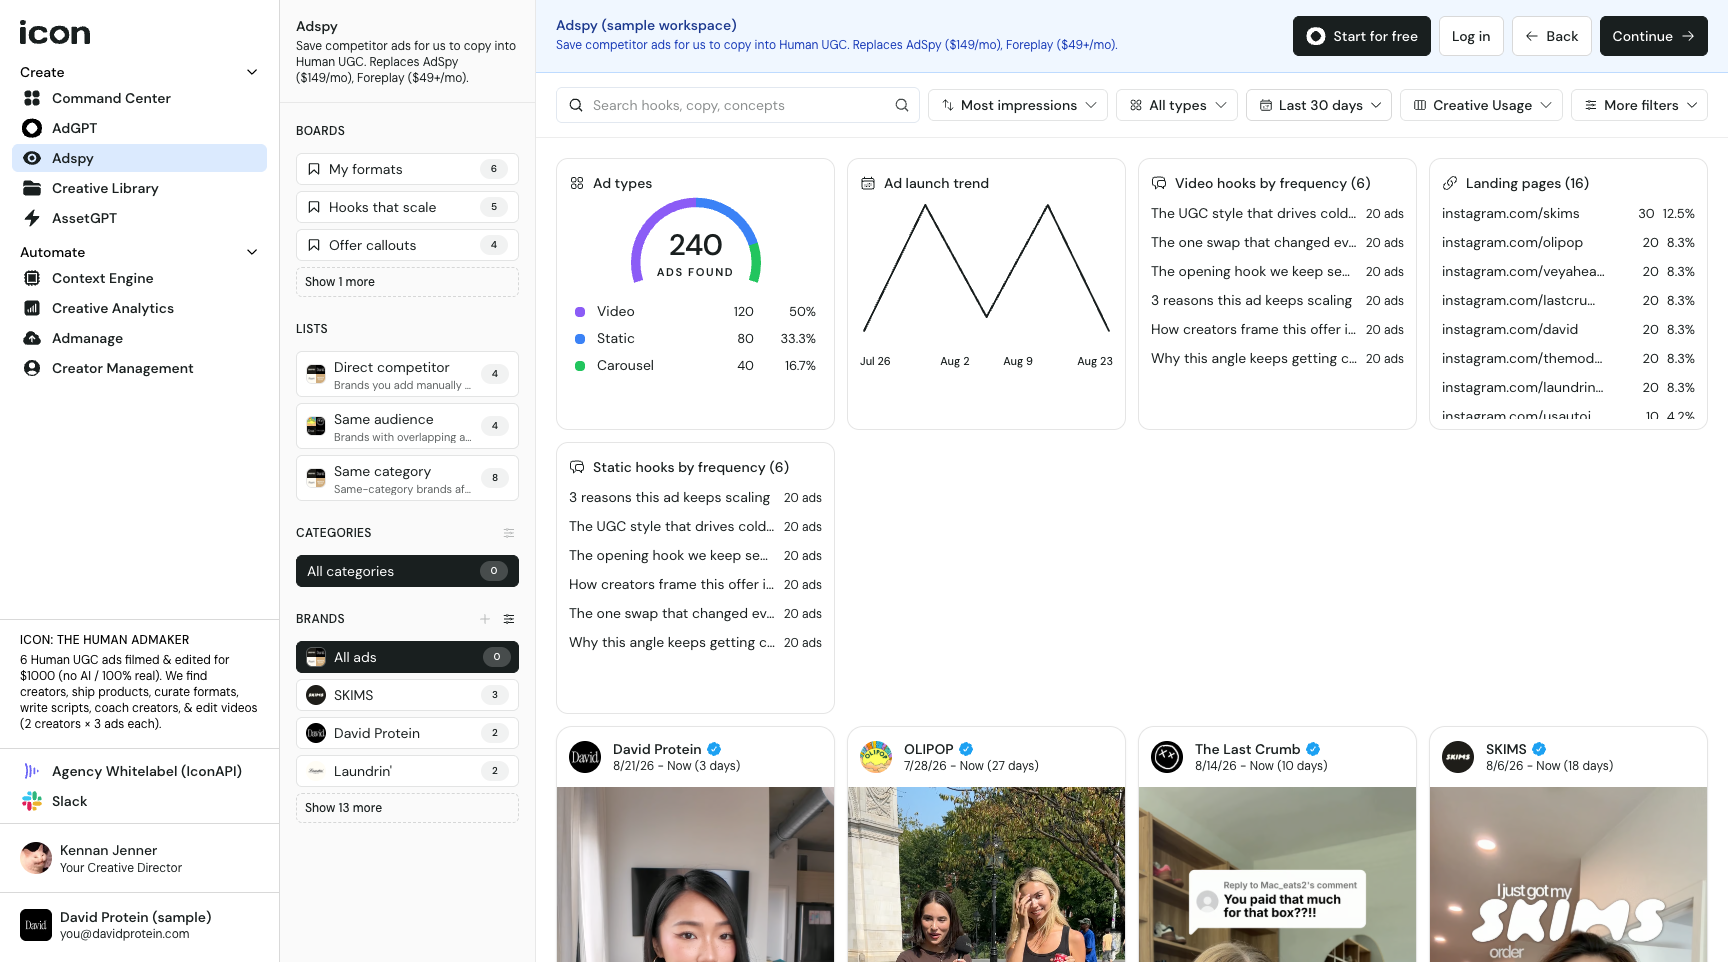Open the My formats board
The height and width of the screenshot is (962, 1728).
tap(407, 169)
